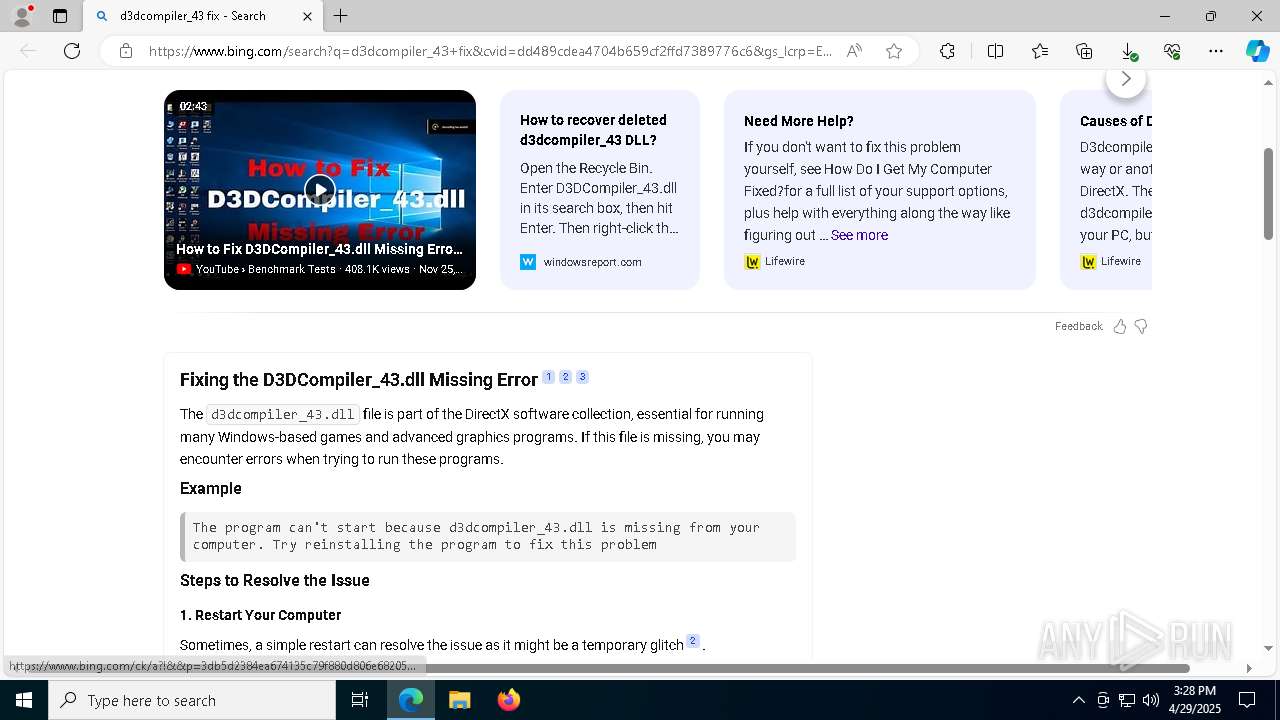Open Downloads icon in toolbar
Image resolution: width=1280 pixels, height=720 pixels.
tap(1128, 51)
